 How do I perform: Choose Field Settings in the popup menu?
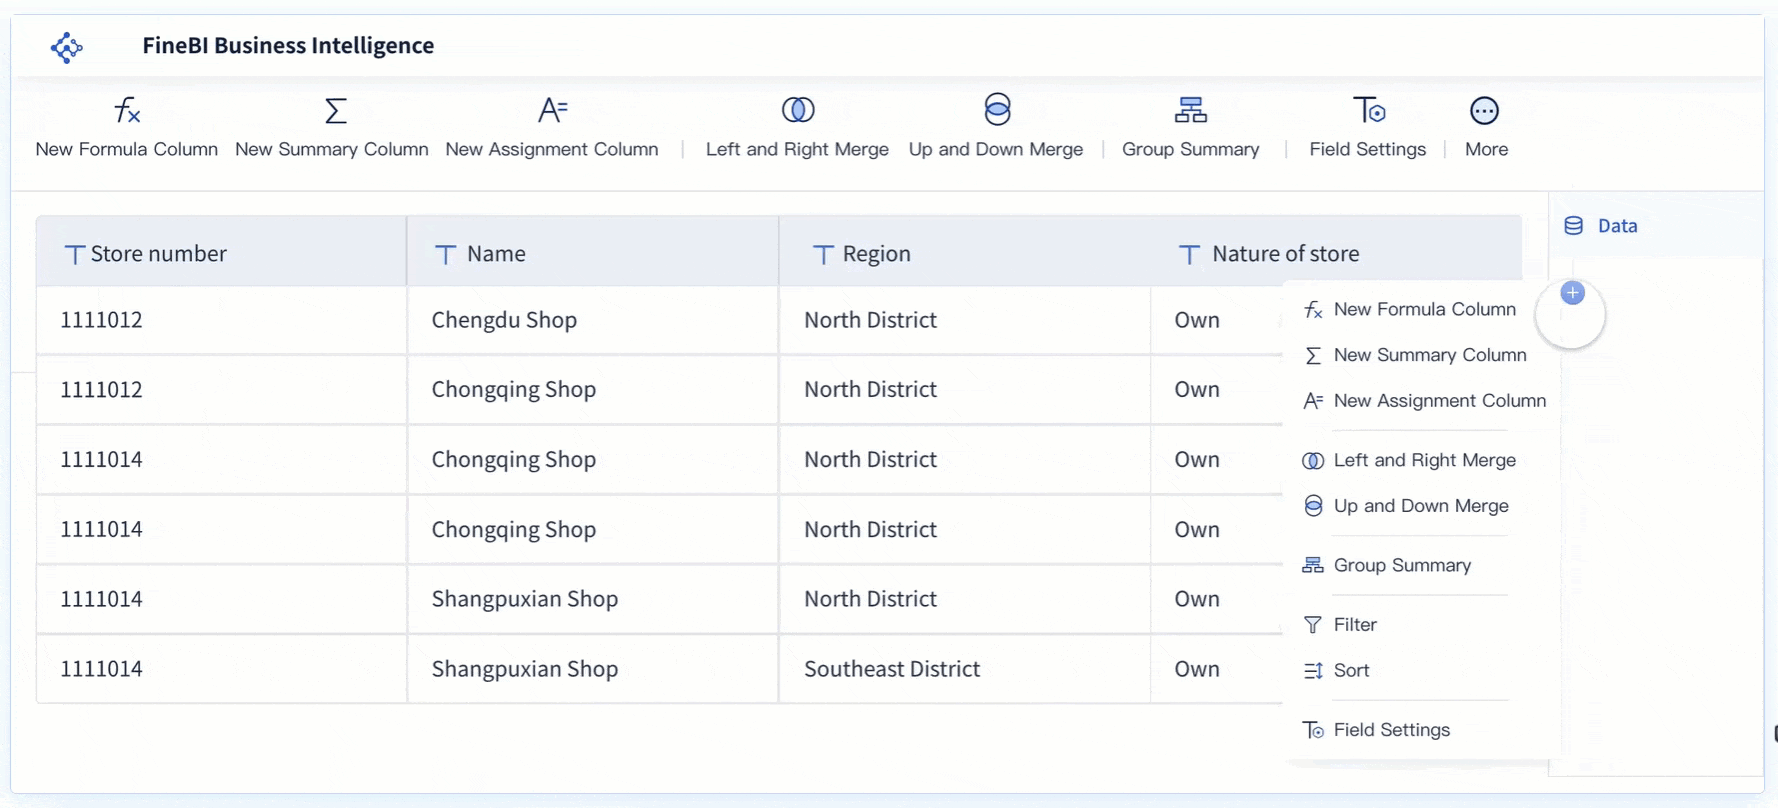[1391, 730]
